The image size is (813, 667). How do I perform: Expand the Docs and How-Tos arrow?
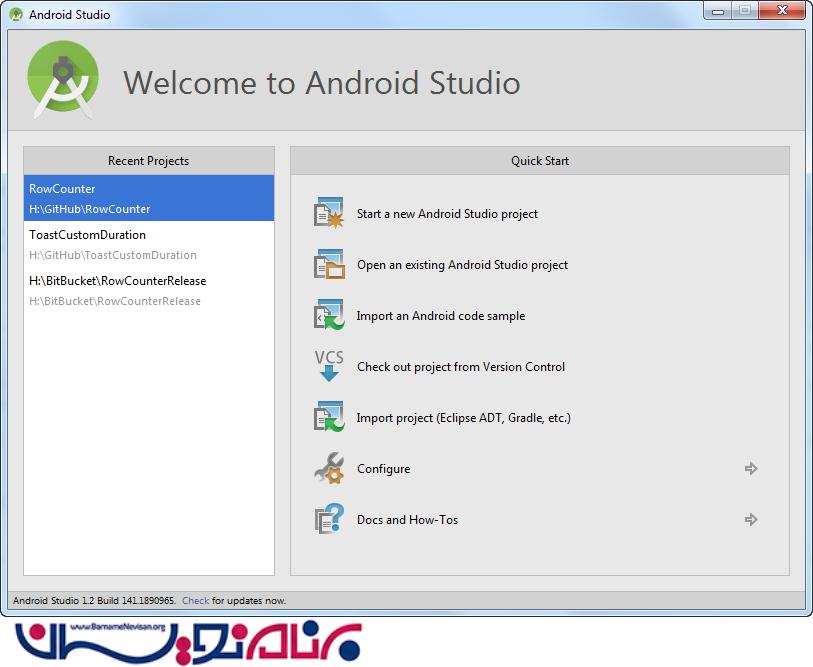[x=751, y=519]
